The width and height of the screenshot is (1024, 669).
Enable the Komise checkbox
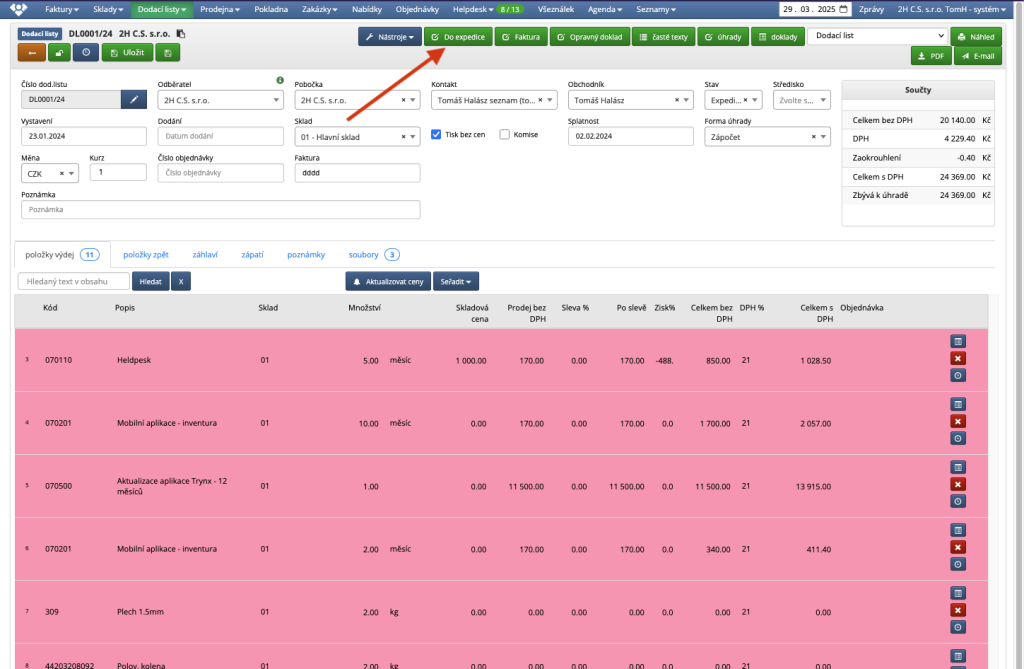(x=505, y=134)
